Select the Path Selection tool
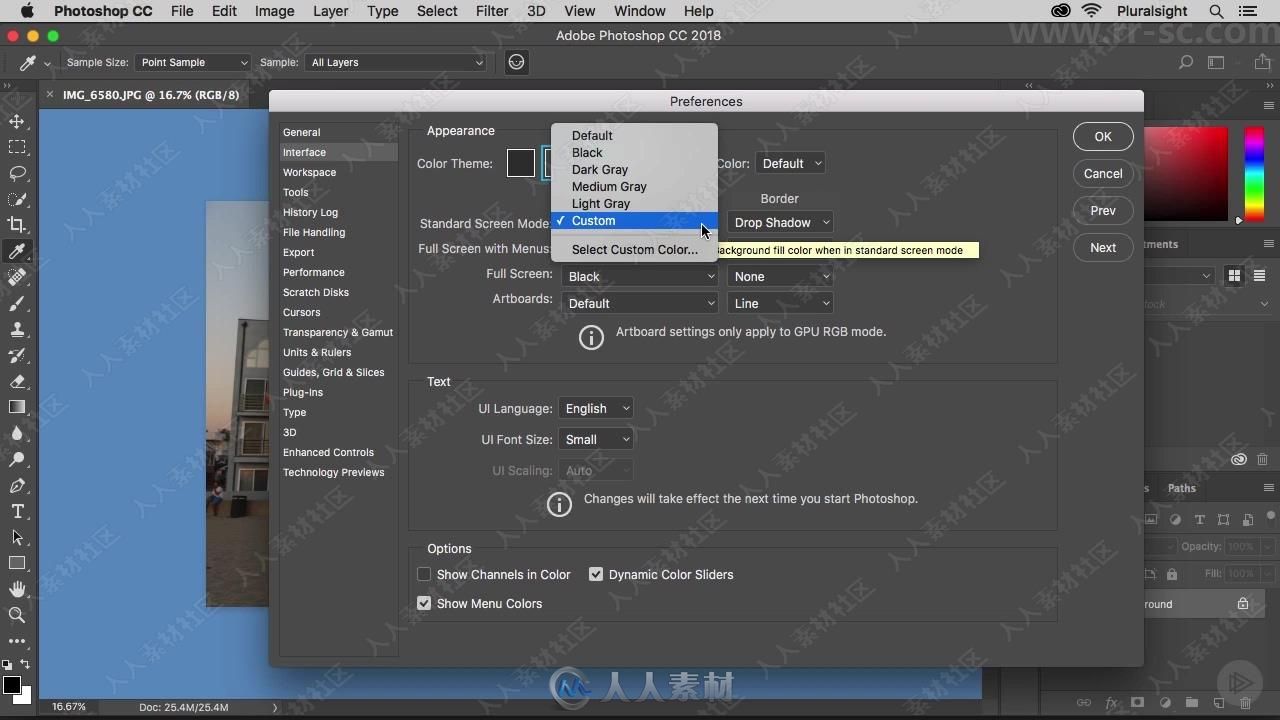The height and width of the screenshot is (720, 1280). (x=17, y=537)
